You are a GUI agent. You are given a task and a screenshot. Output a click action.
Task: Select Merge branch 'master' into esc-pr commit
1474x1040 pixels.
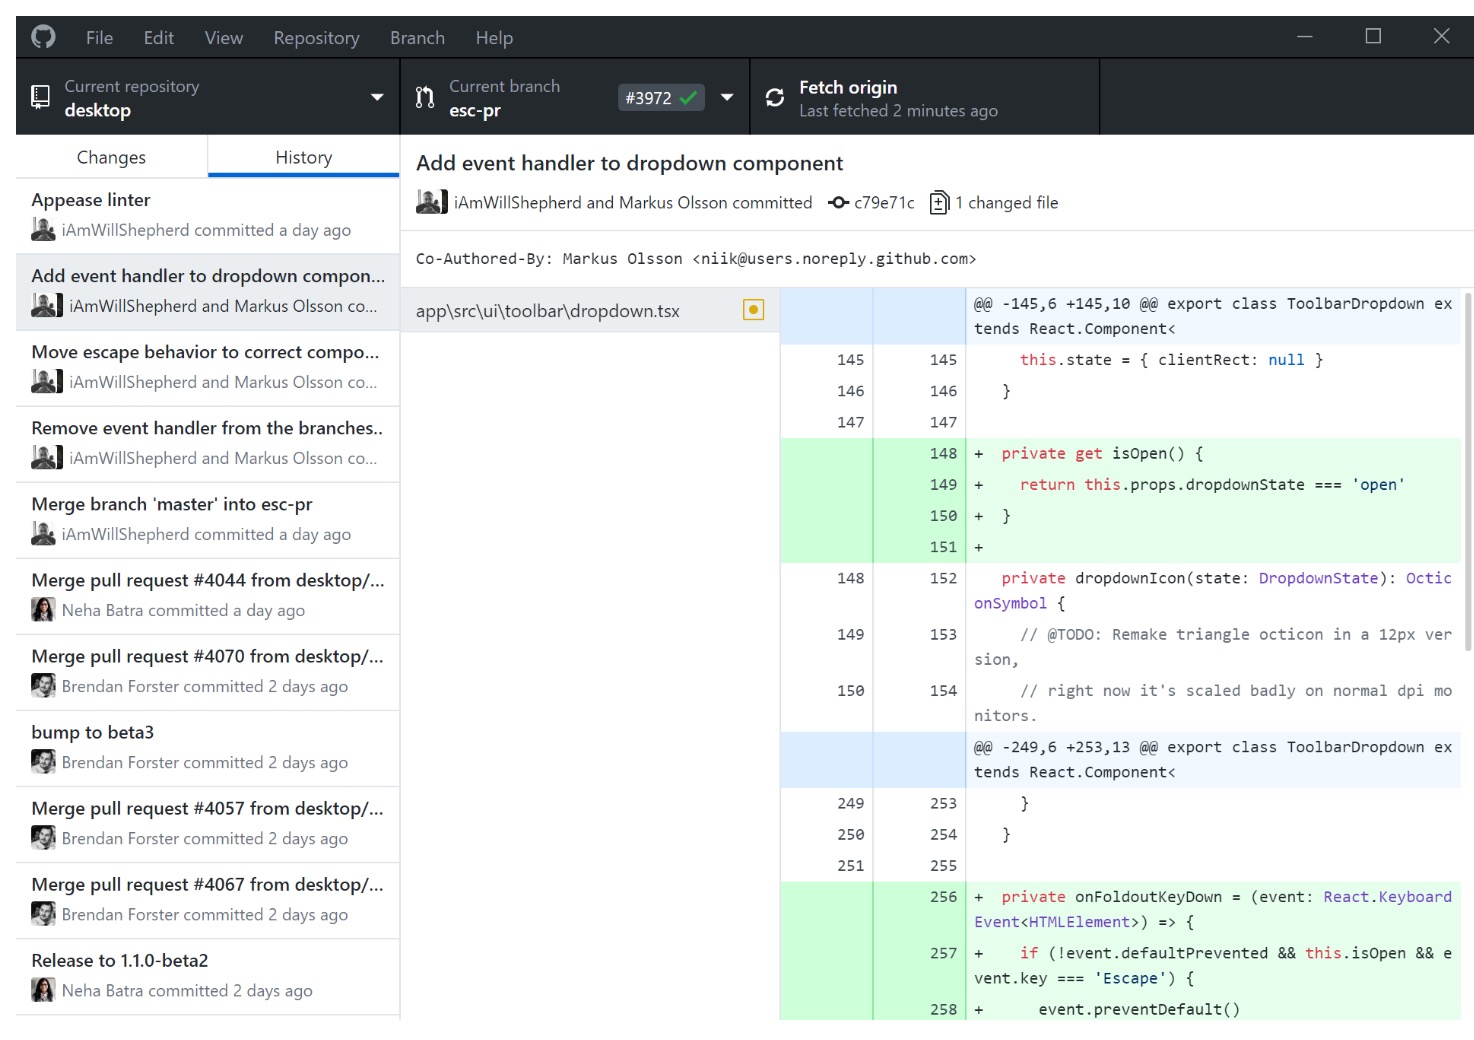pyautogui.click(x=208, y=519)
